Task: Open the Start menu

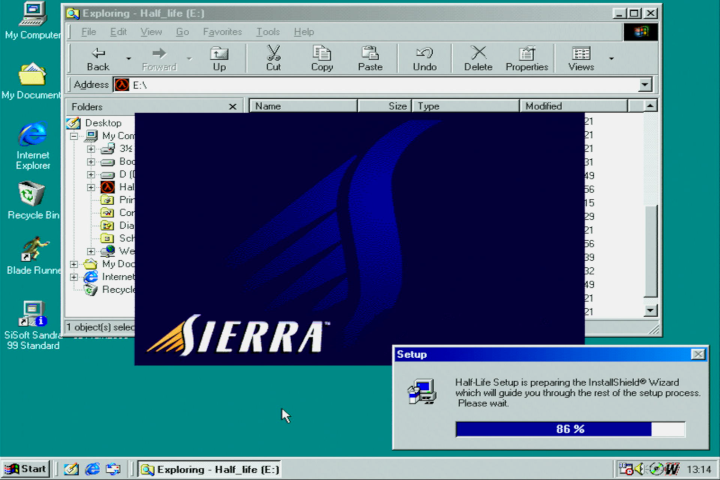Action: [x=26, y=469]
